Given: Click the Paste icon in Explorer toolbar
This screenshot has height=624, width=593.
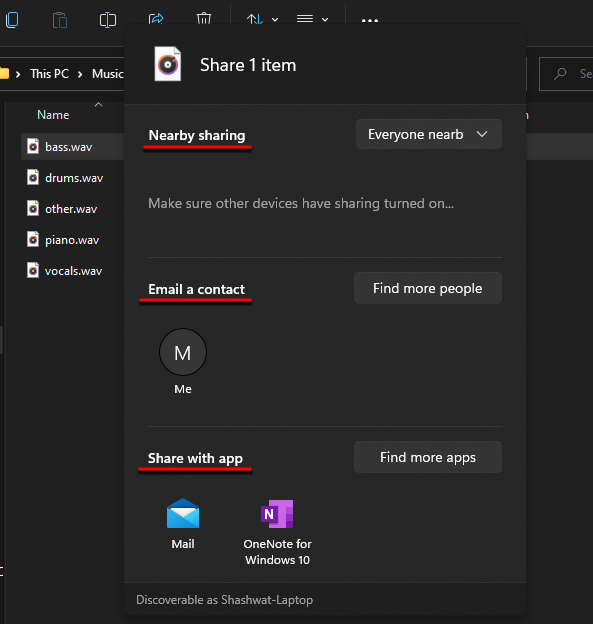Looking at the screenshot, I should click(60, 20).
